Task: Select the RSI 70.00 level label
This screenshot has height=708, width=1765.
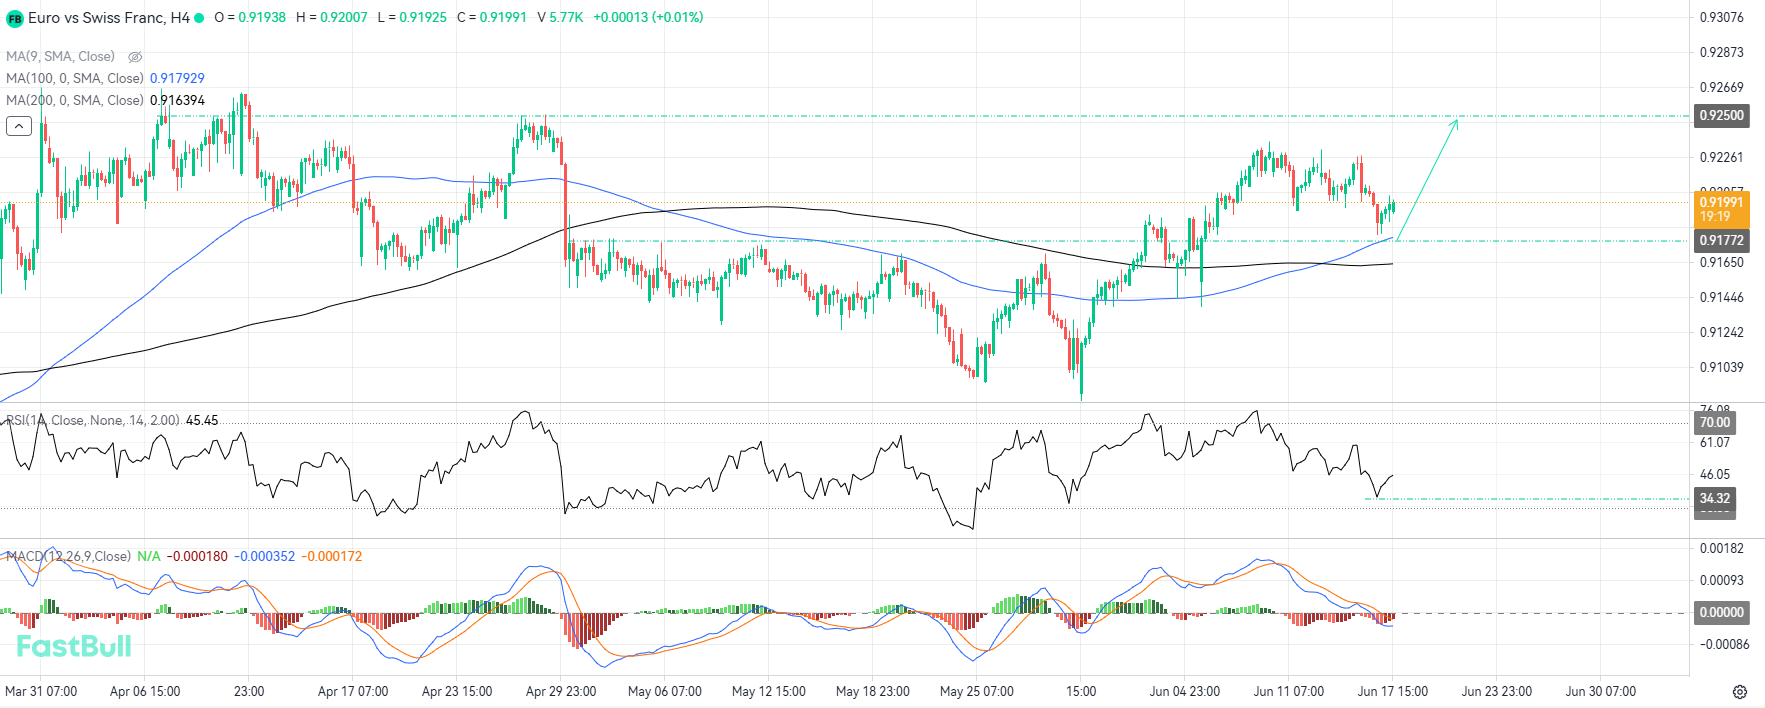Action: tap(1716, 423)
